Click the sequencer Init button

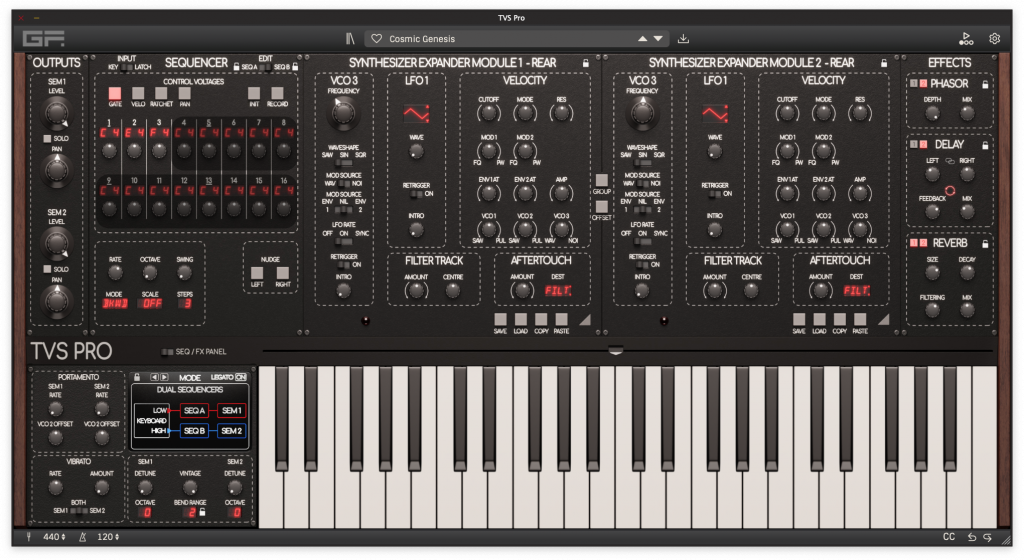(x=254, y=94)
